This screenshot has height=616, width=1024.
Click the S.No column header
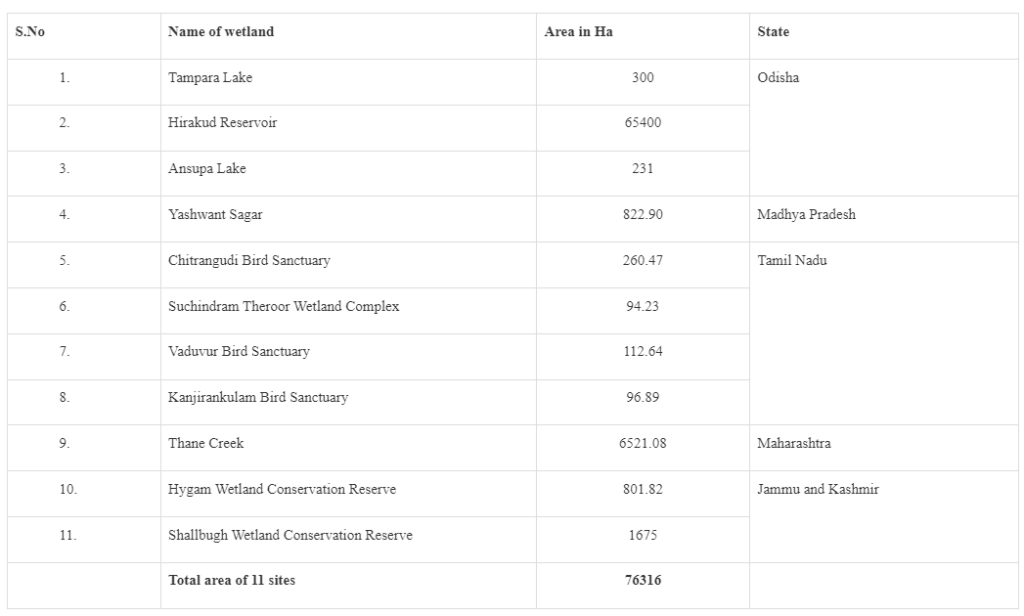tap(31, 33)
